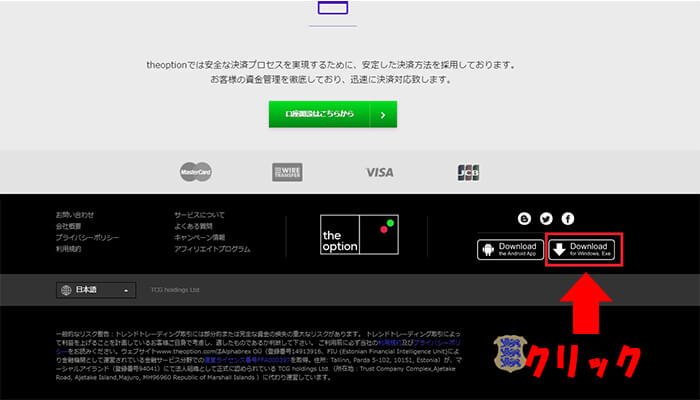This screenshot has width=700, height=400.
Task: Click the MasterCard logo
Action: [196, 172]
